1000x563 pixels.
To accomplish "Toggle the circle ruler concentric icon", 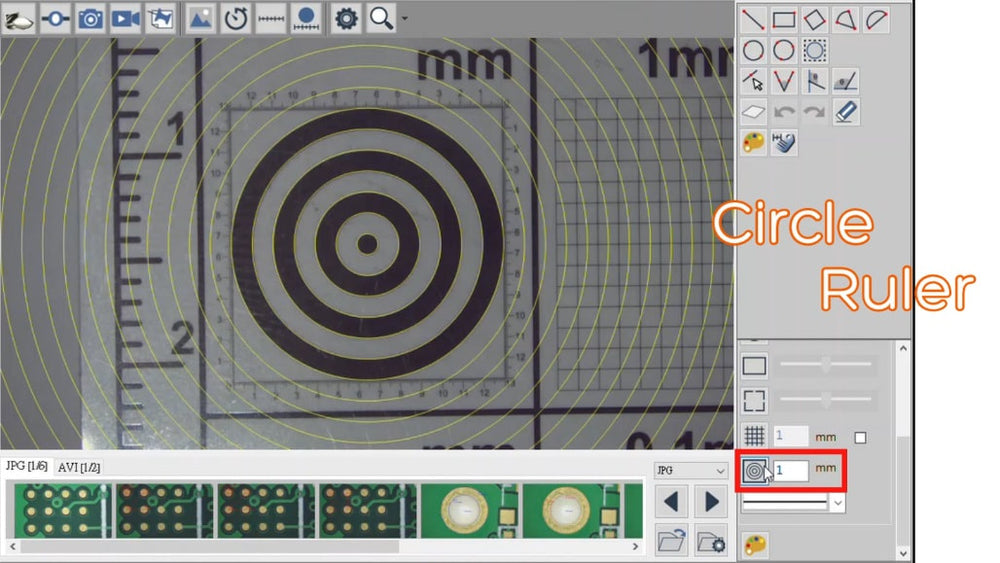I will coord(754,471).
